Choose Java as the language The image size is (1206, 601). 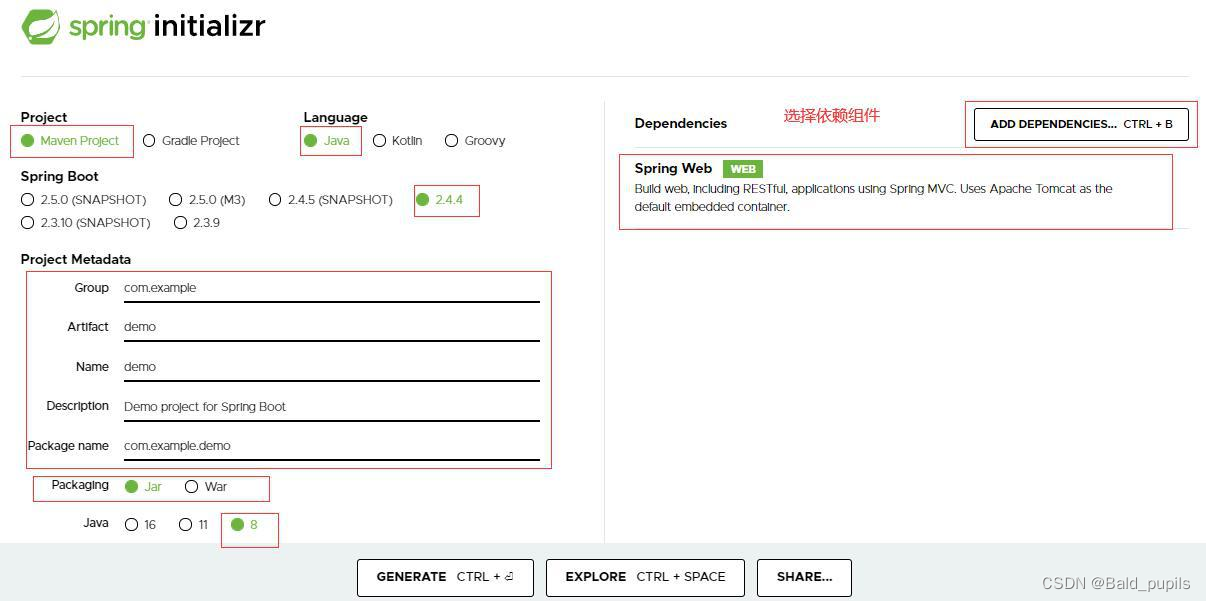pos(327,141)
